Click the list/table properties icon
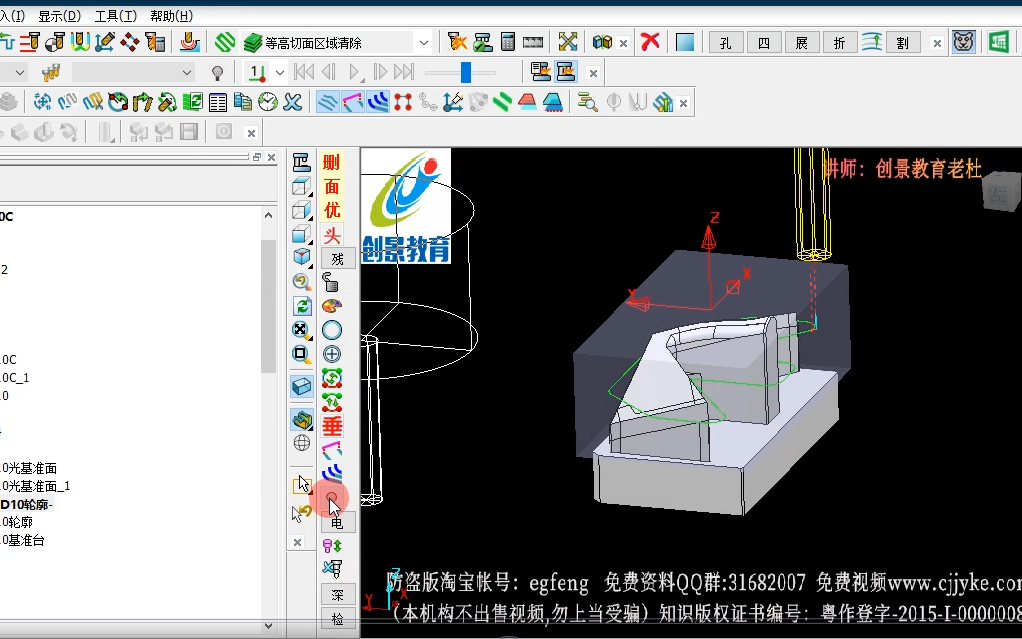This screenshot has width=1022, height=639. point(218,102)
